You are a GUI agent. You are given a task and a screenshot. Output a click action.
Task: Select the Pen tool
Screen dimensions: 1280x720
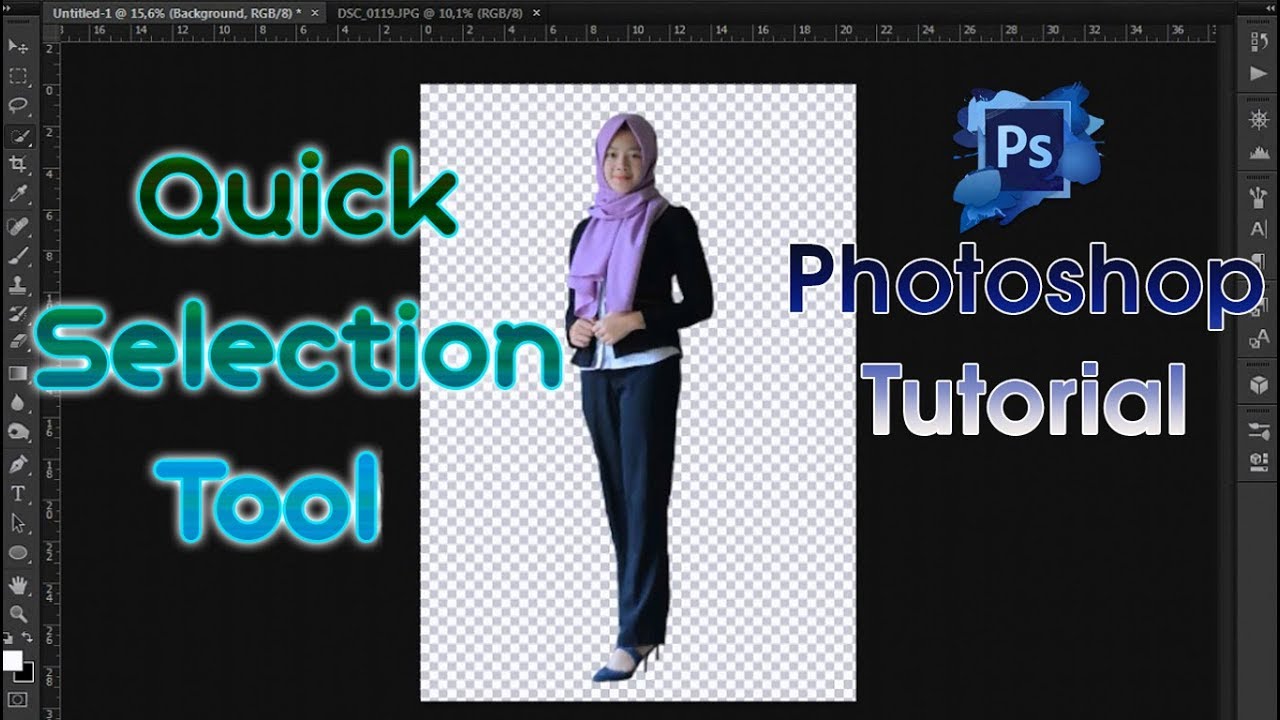(x=18, y=464)
